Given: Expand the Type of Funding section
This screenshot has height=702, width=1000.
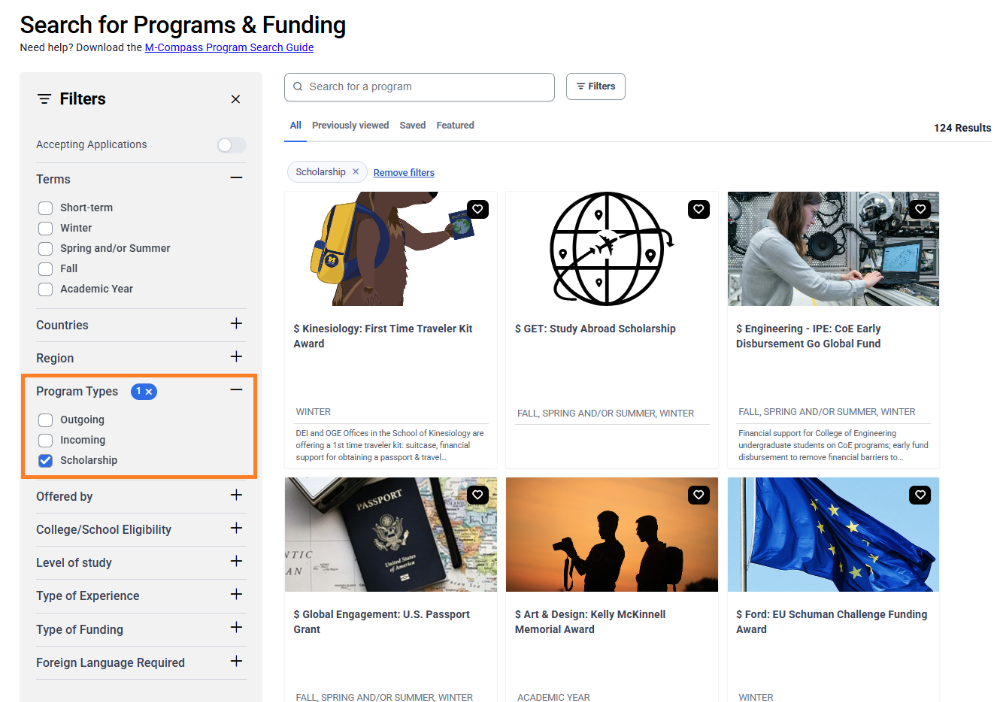Looking at the screenshot, I should [x=236, y=629].
